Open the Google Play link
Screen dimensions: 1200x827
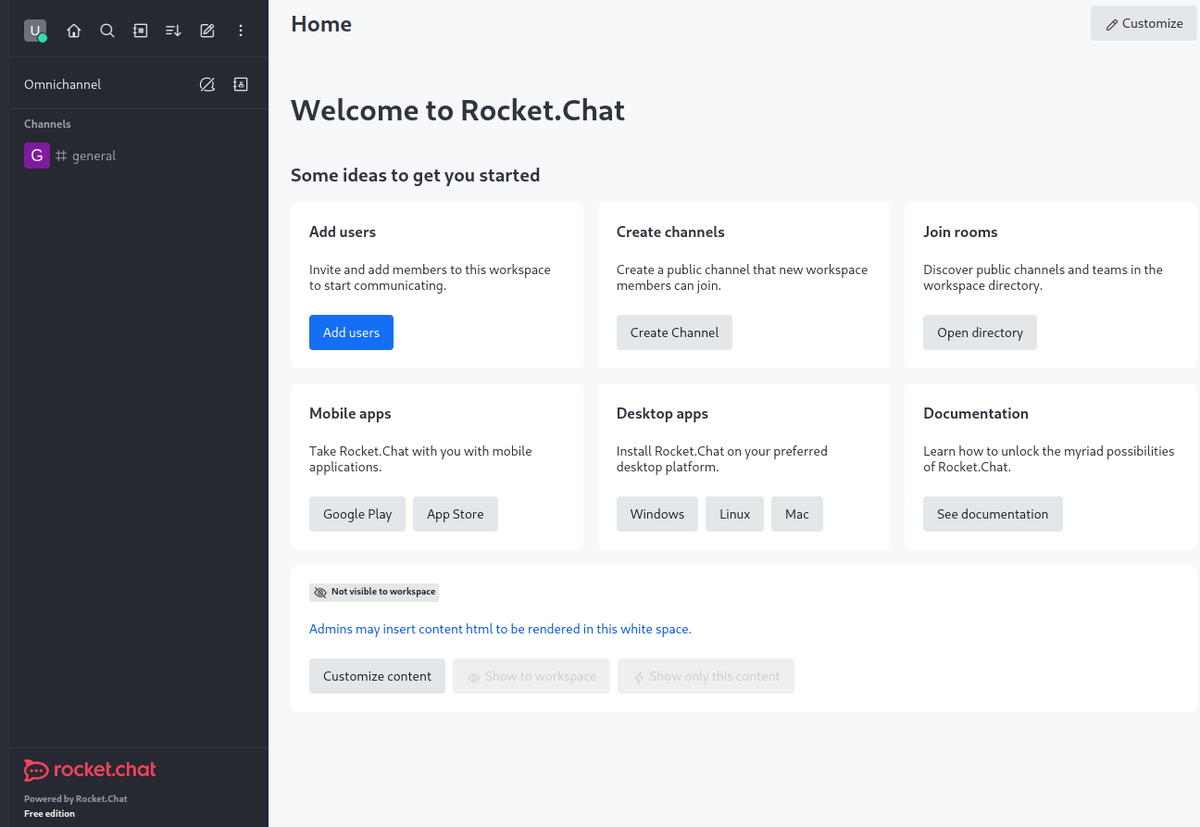point(357,514)
